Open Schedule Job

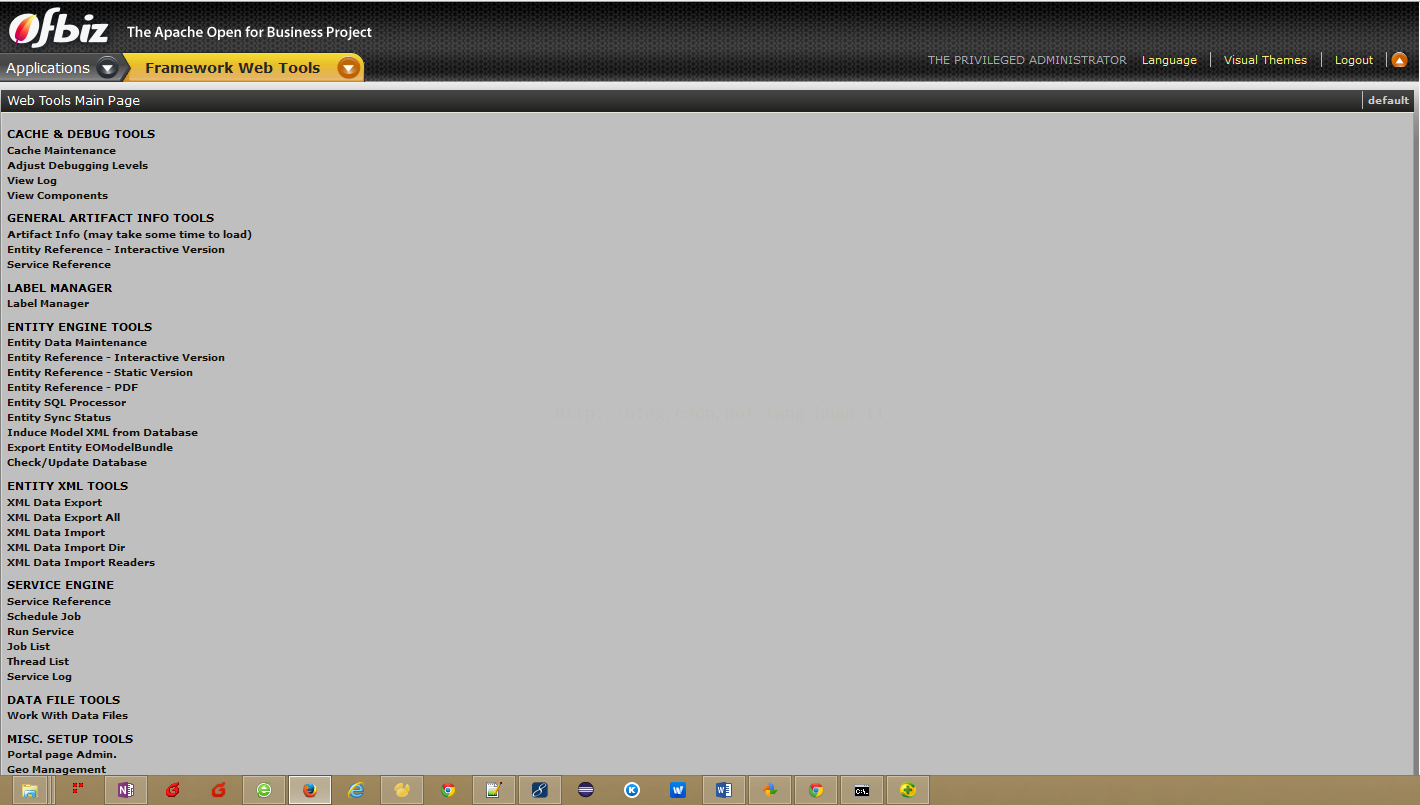[x=44, y=617]
